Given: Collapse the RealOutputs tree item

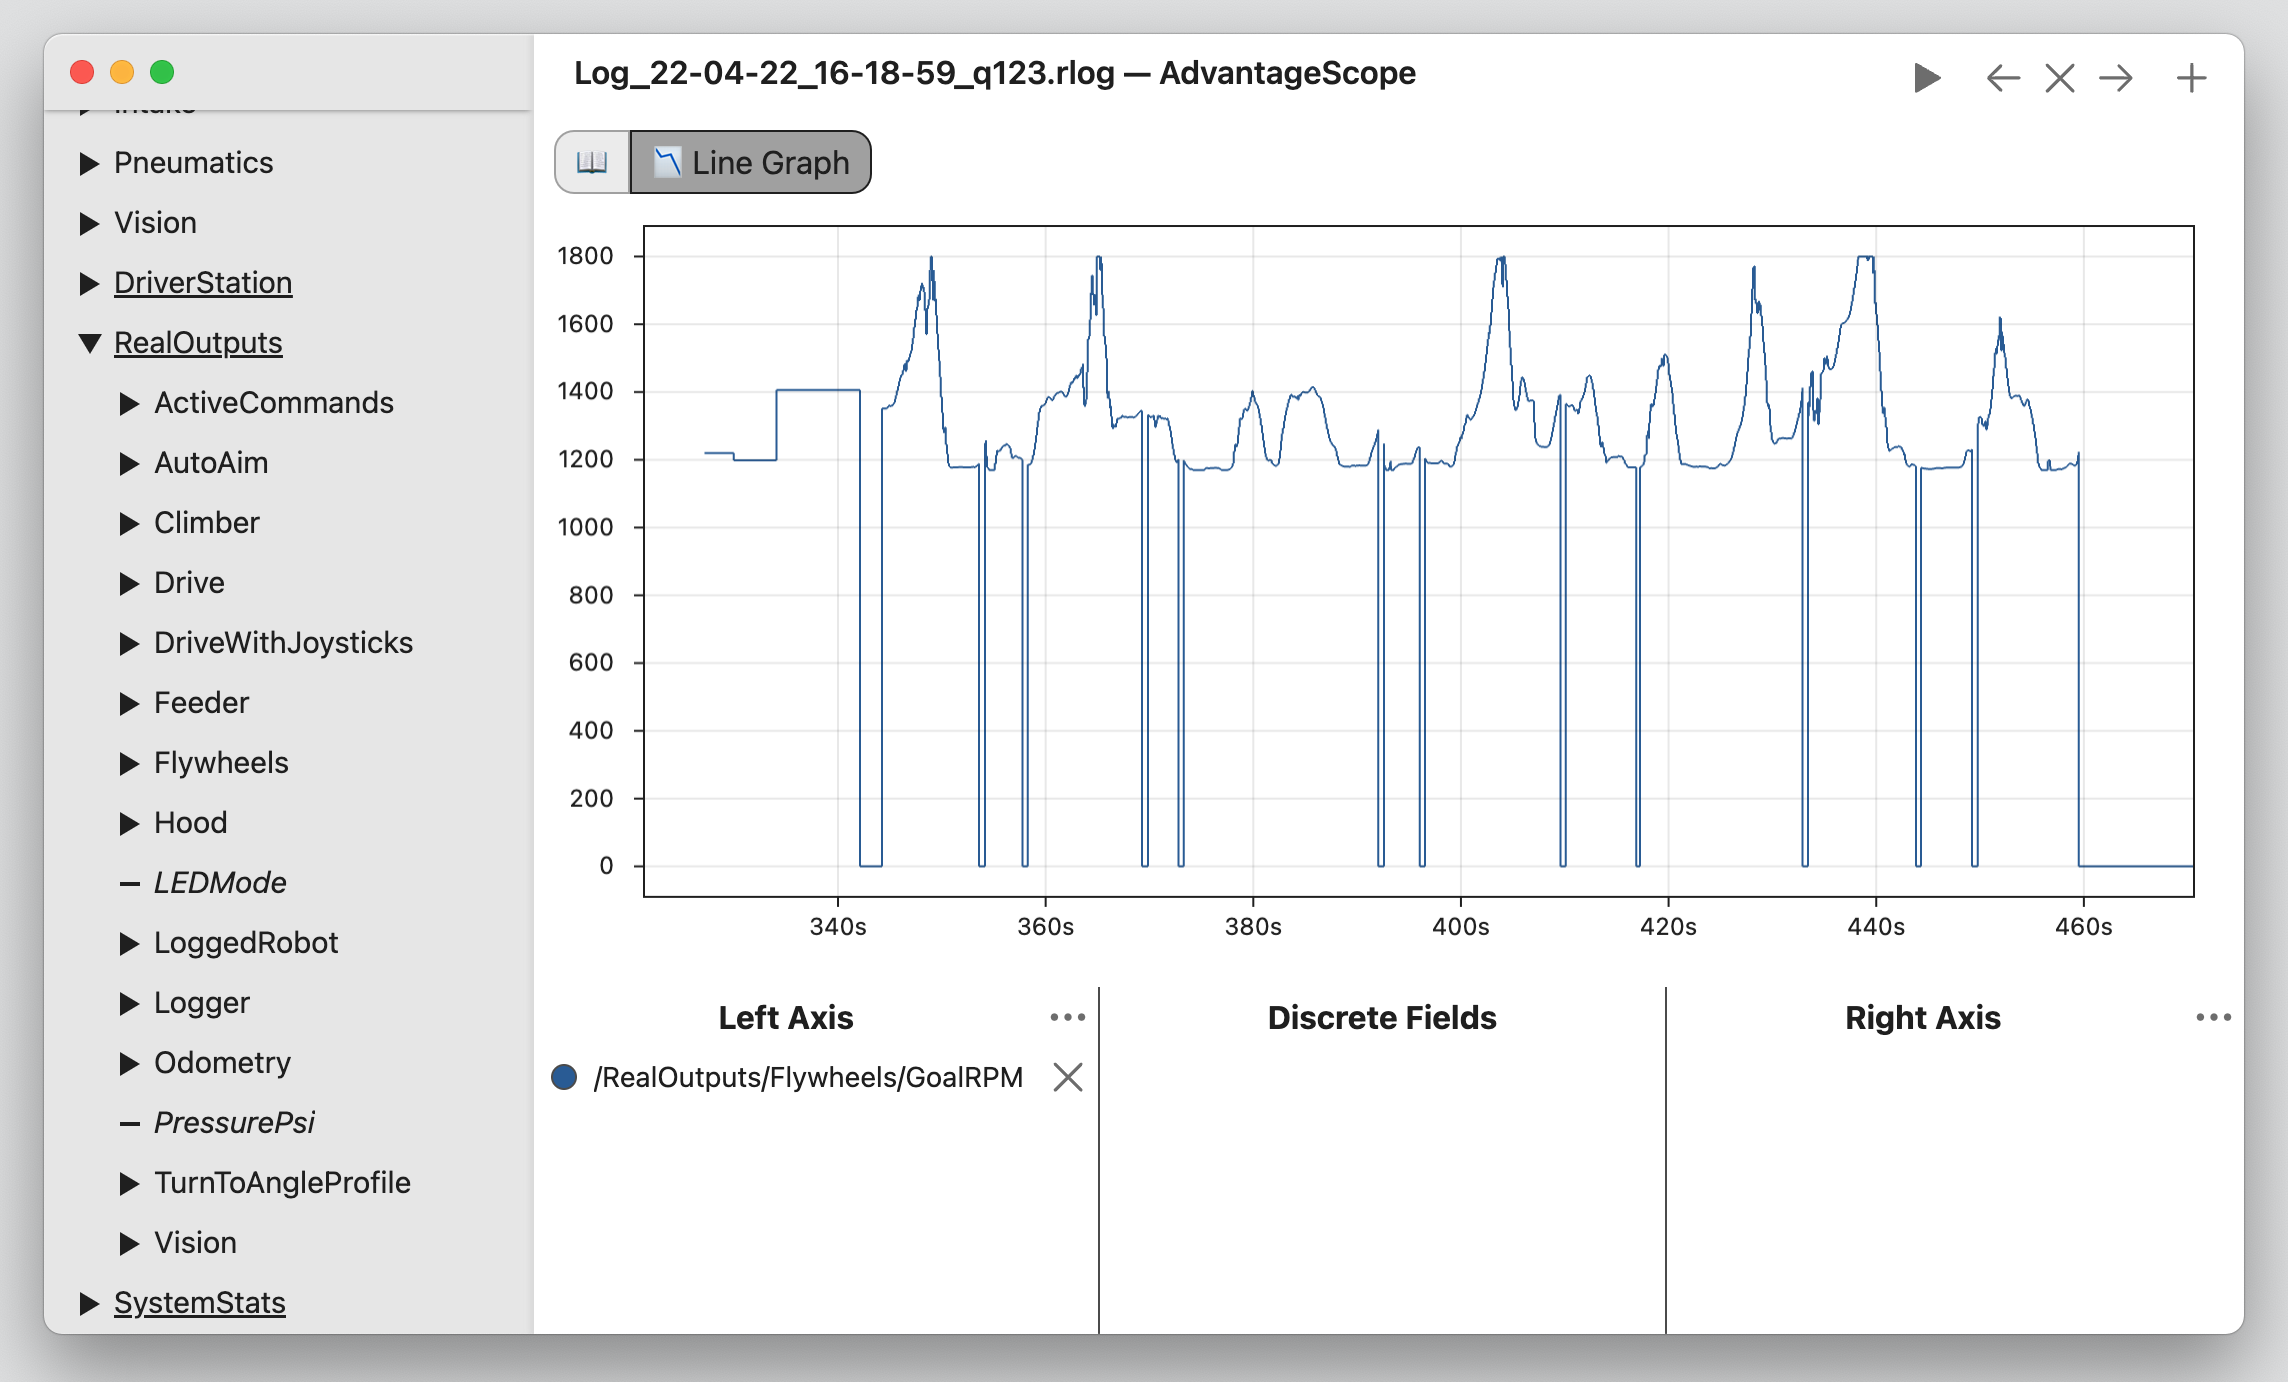Looking at the screenshot, I should (x=90, y=343).
